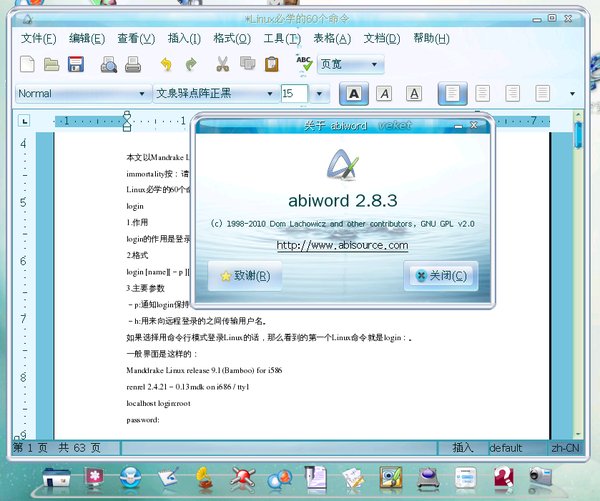
Task: Click the vertical scrollbar thumb
Action: coord(578,135)
